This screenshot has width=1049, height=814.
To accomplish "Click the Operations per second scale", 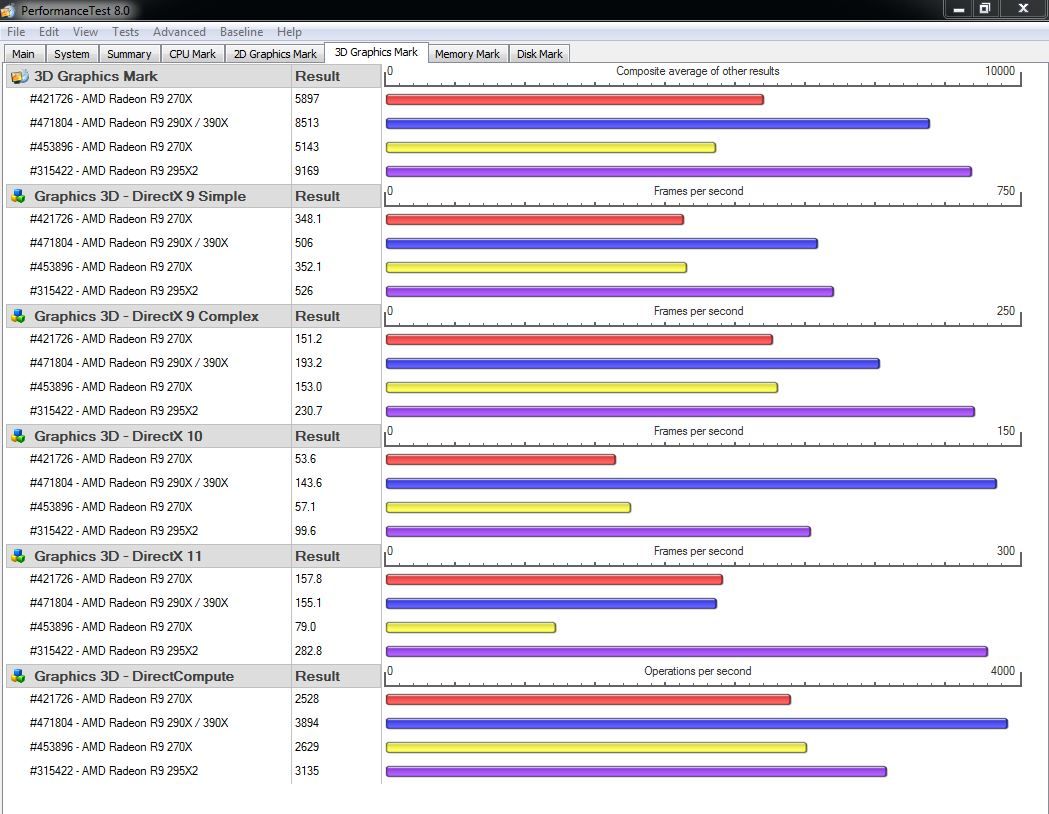I will (x=703, y=676).
